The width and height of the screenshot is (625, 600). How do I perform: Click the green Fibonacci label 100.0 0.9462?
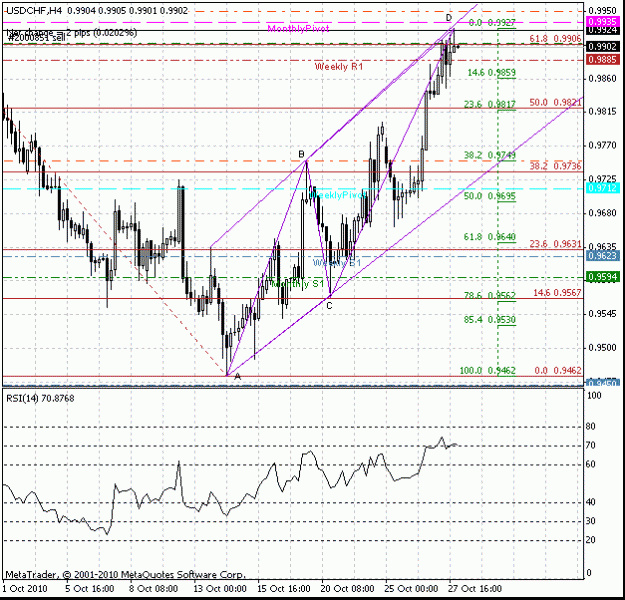(x=488, y=371)
